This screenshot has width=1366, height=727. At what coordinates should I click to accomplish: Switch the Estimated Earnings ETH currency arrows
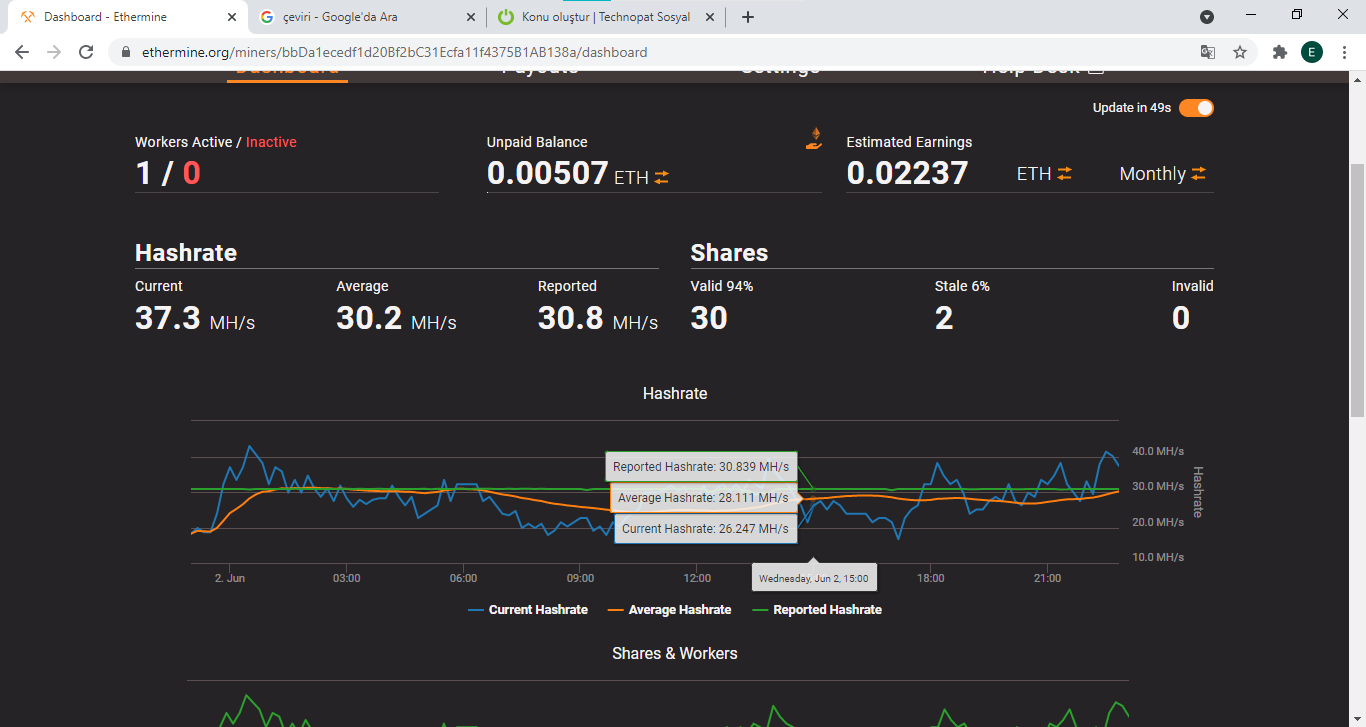click(1064, 174)
